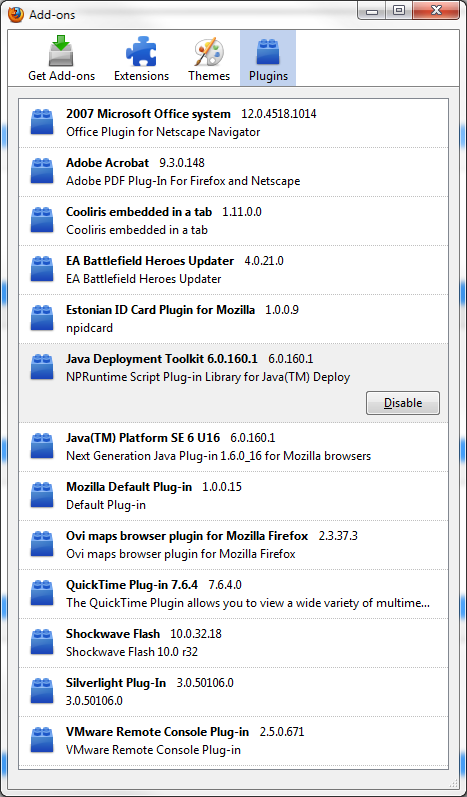Select the Mozilla Default Plug-in entry
The height and width of the screenshot is (797, 467).
(233, 496)
